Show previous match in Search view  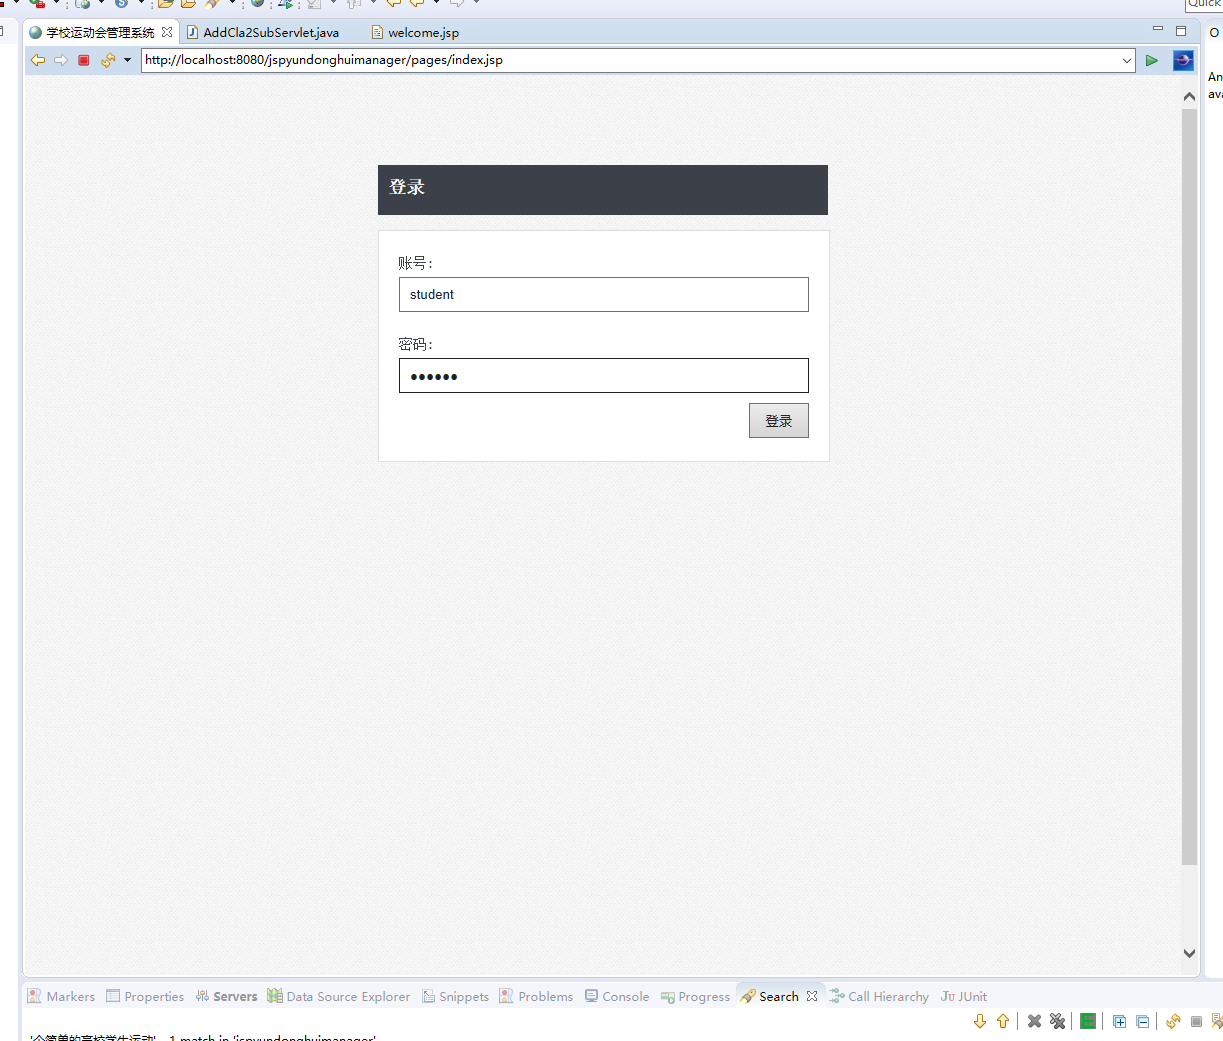coord(1003,1021)
